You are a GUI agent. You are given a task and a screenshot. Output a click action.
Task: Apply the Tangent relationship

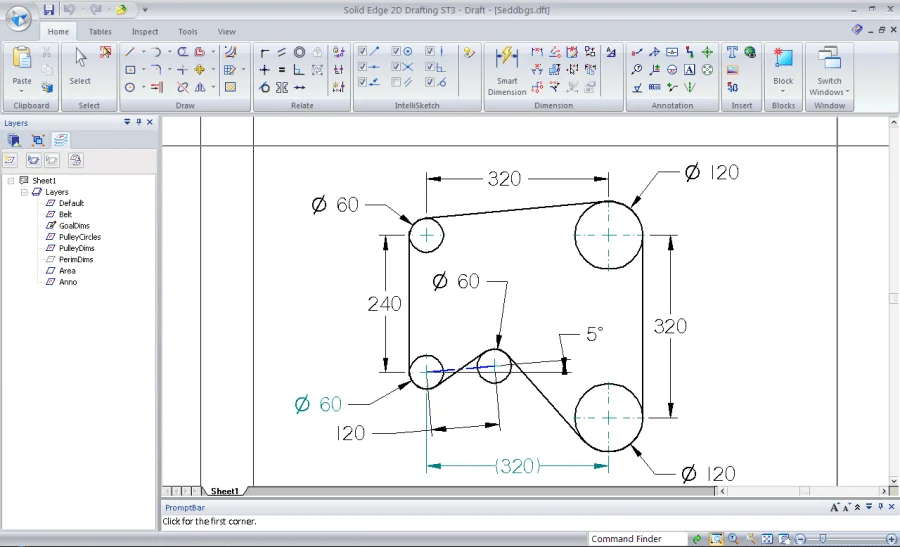(x=265, y=87)
